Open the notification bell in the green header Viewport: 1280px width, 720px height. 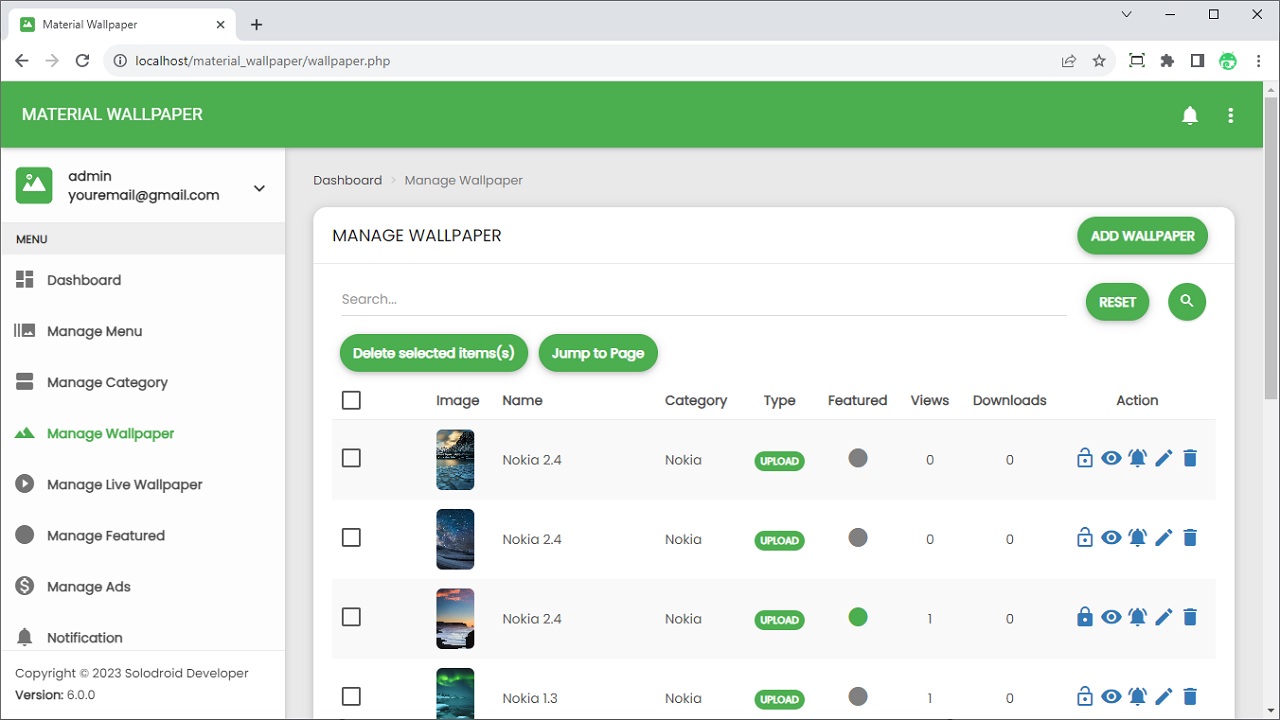(1190, 115)
